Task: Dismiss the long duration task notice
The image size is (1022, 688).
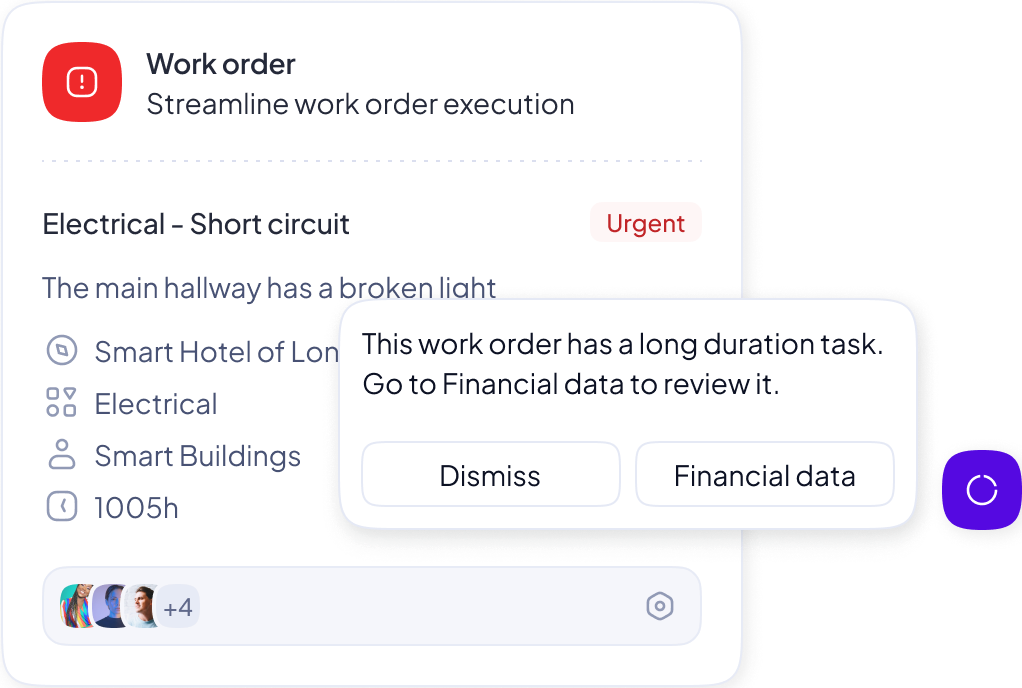Action: click(x=490, y=475)
